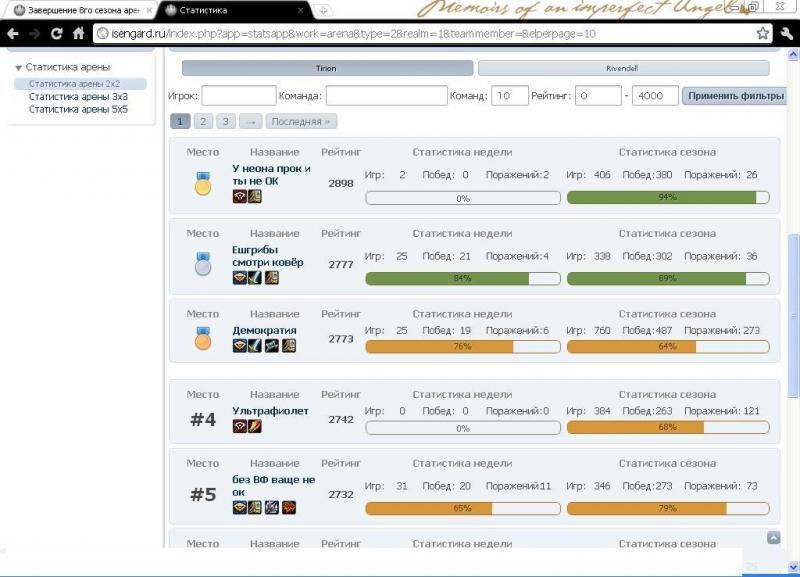Click the sword class icon under Ешгрибы смотри ковёр

255,278
